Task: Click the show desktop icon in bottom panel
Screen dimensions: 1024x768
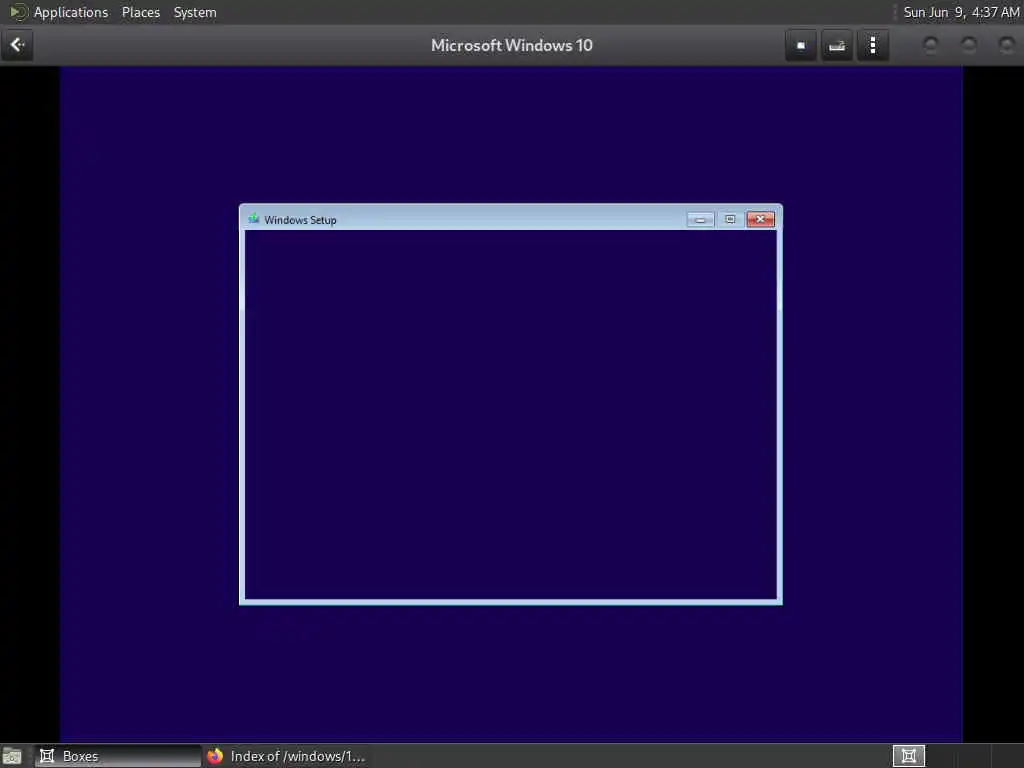Action: 12,756
